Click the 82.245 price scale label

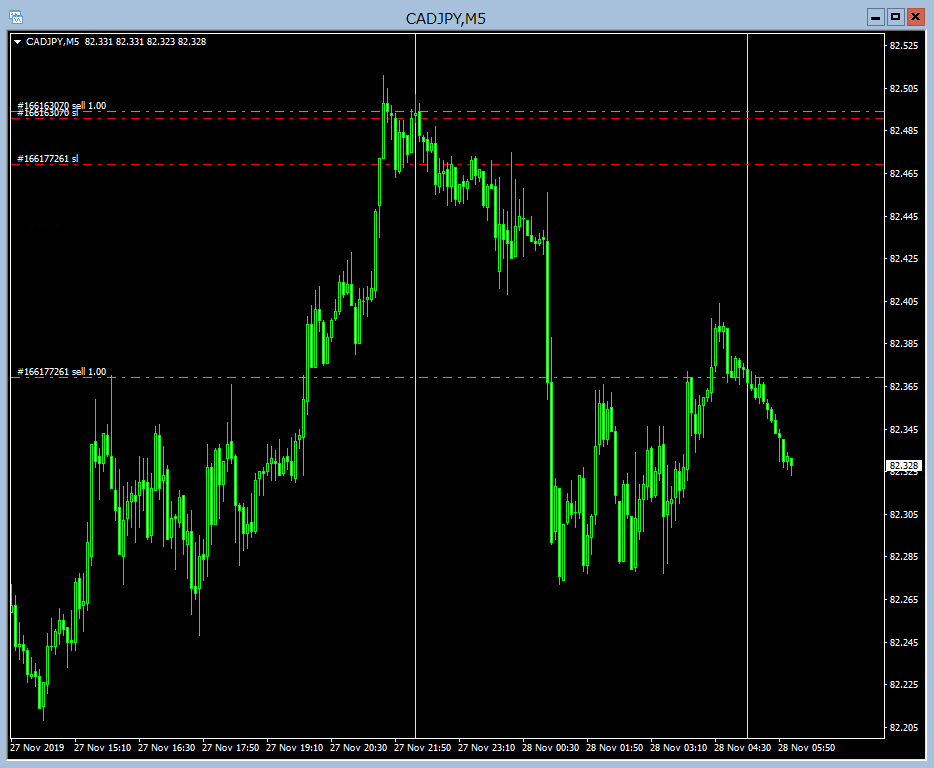[x=904, y=643]
